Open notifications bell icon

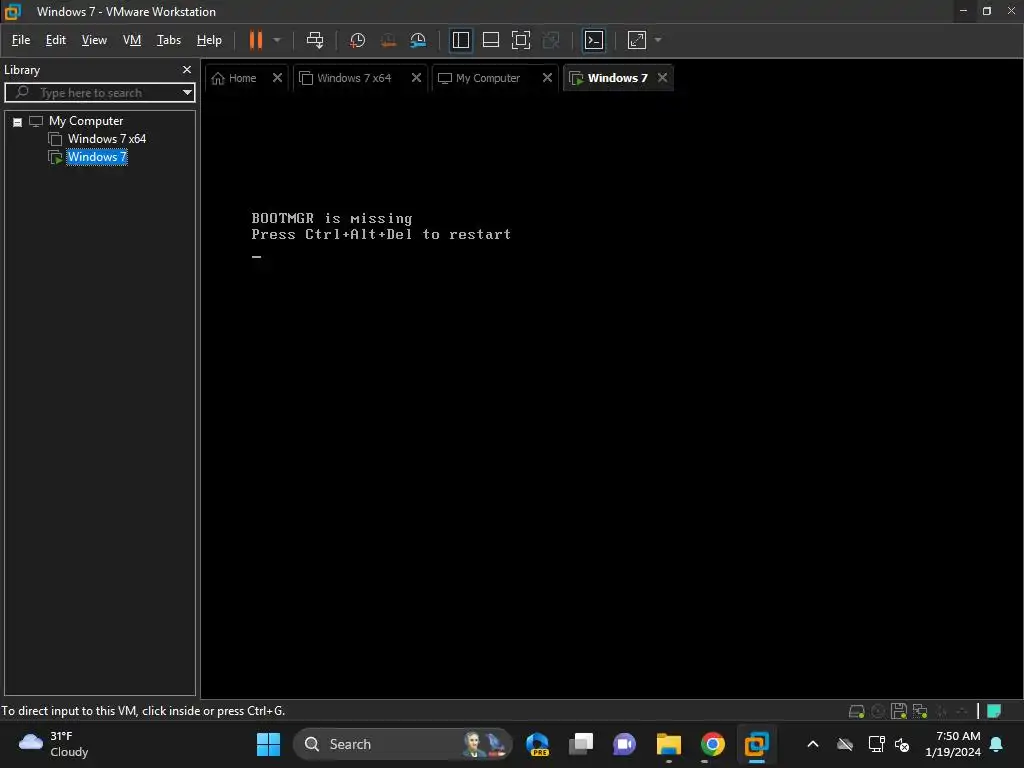(x=997, y=744)
